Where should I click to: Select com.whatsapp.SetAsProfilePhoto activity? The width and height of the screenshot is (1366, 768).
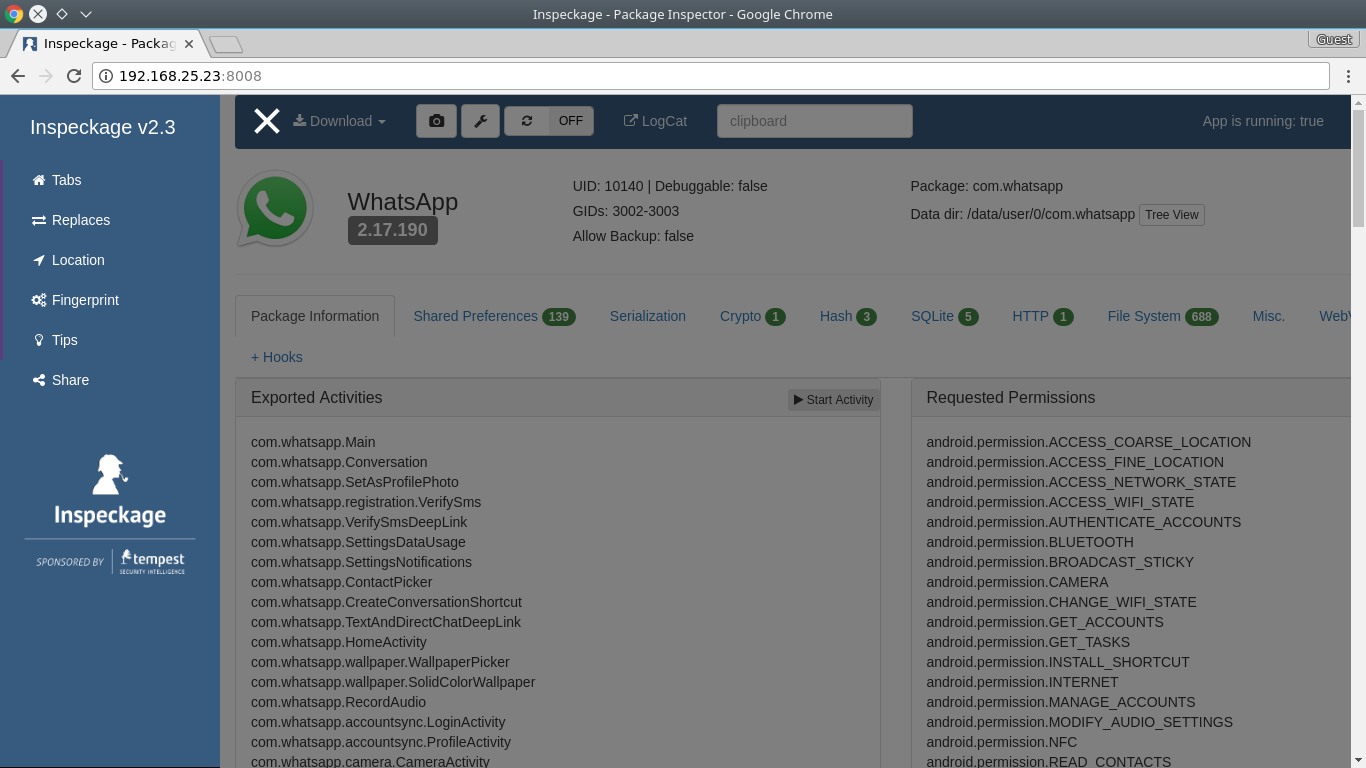[x=355, y=482]
